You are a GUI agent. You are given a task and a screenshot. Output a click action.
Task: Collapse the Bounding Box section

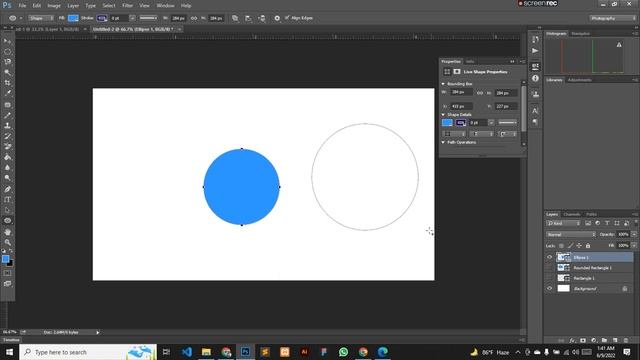pos(443,84)
